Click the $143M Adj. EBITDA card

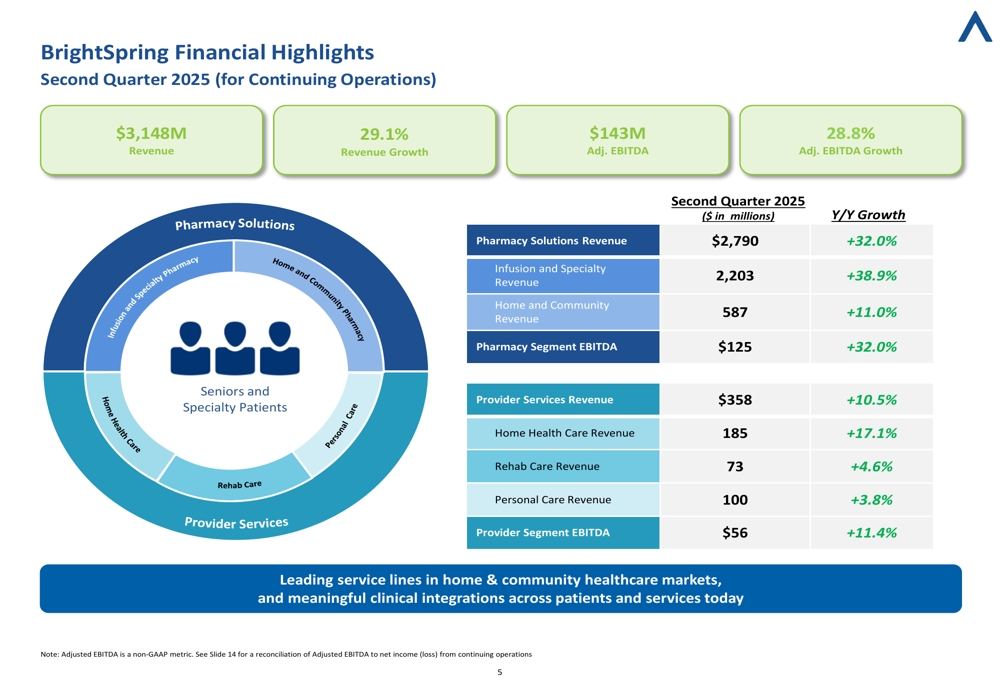[x=617, y=140]
